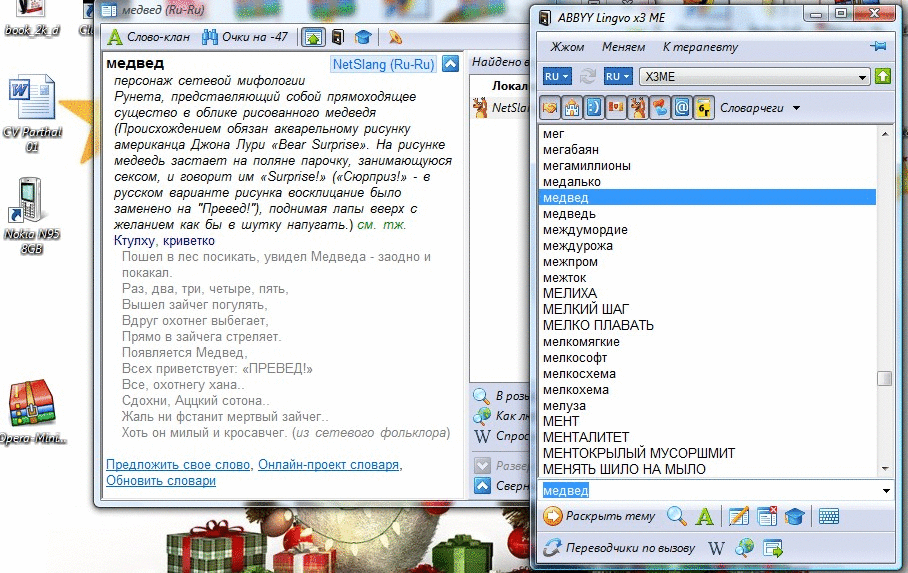Toggle the @ symbol dictionary icon
The width and height of the screenshot is (908, 573).
[x=682, y=108]
